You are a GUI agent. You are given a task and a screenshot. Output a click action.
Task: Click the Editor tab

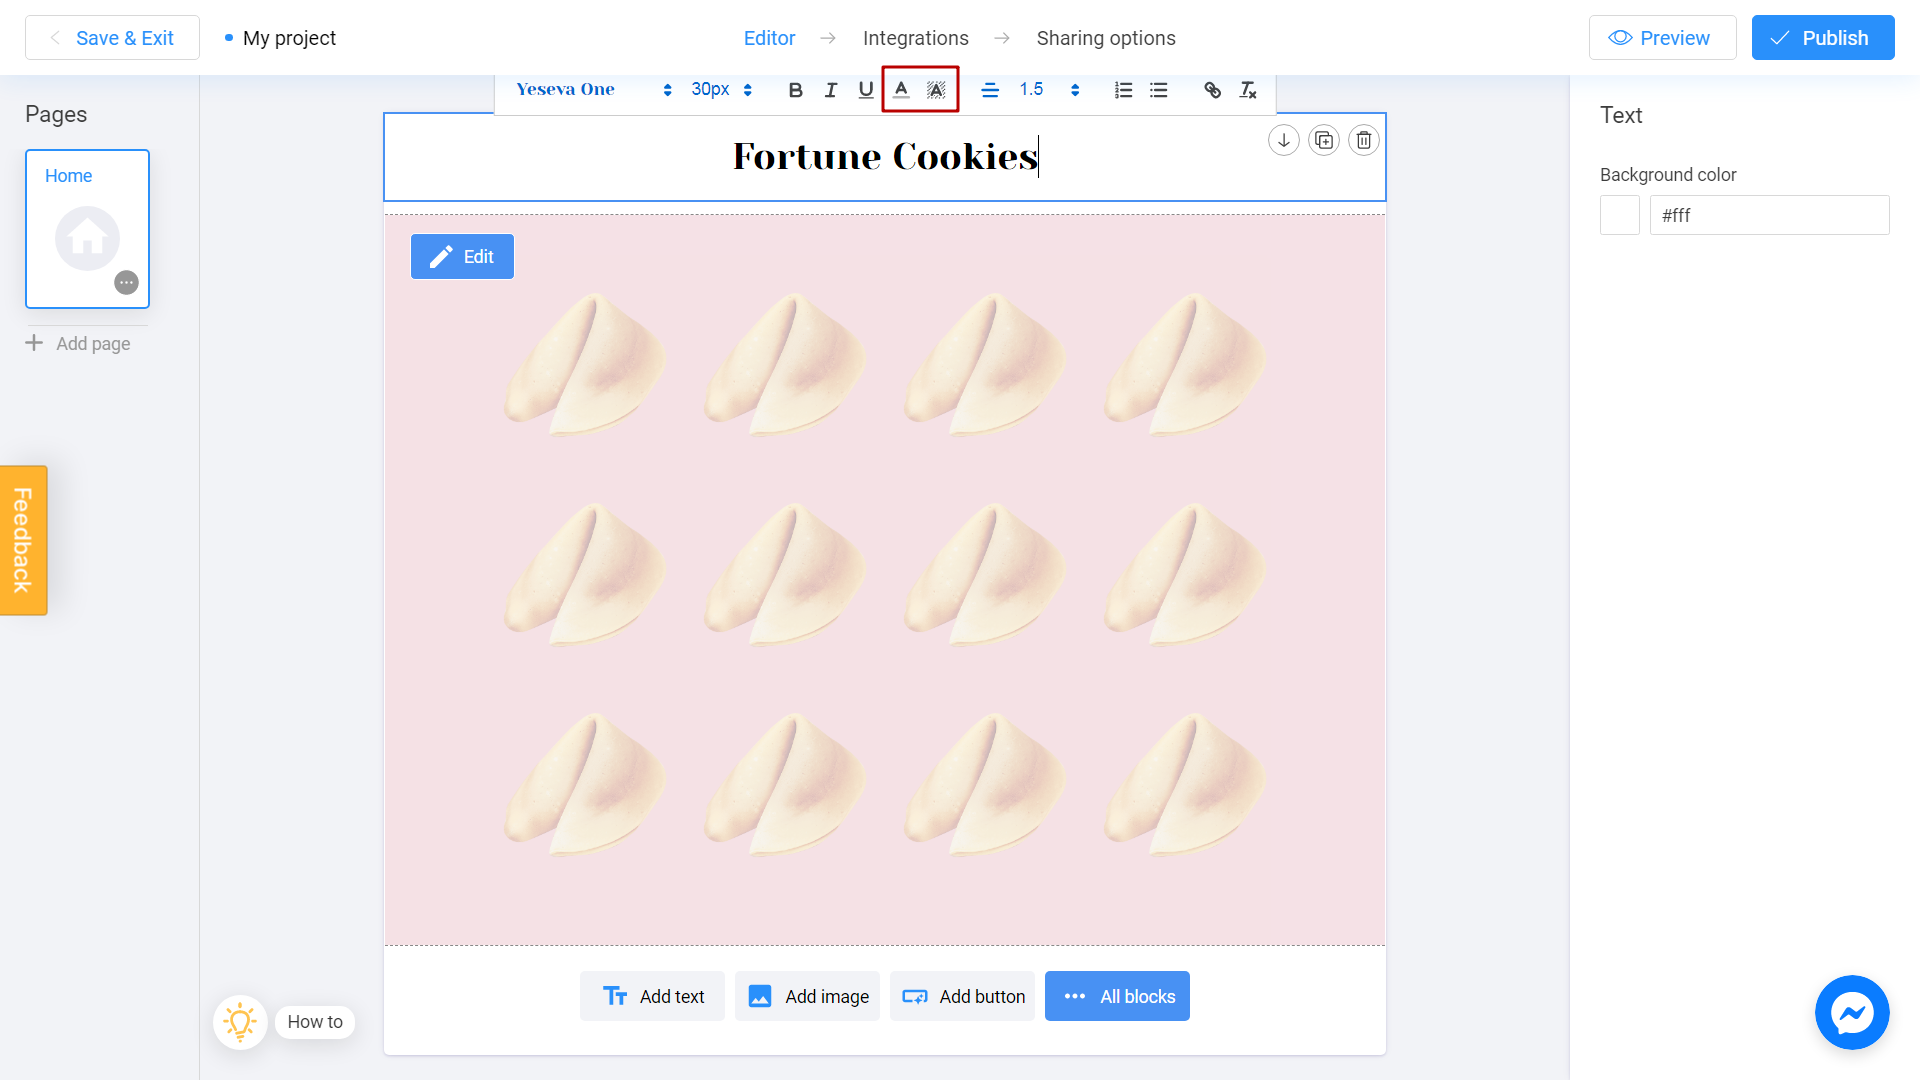point(769,37)
